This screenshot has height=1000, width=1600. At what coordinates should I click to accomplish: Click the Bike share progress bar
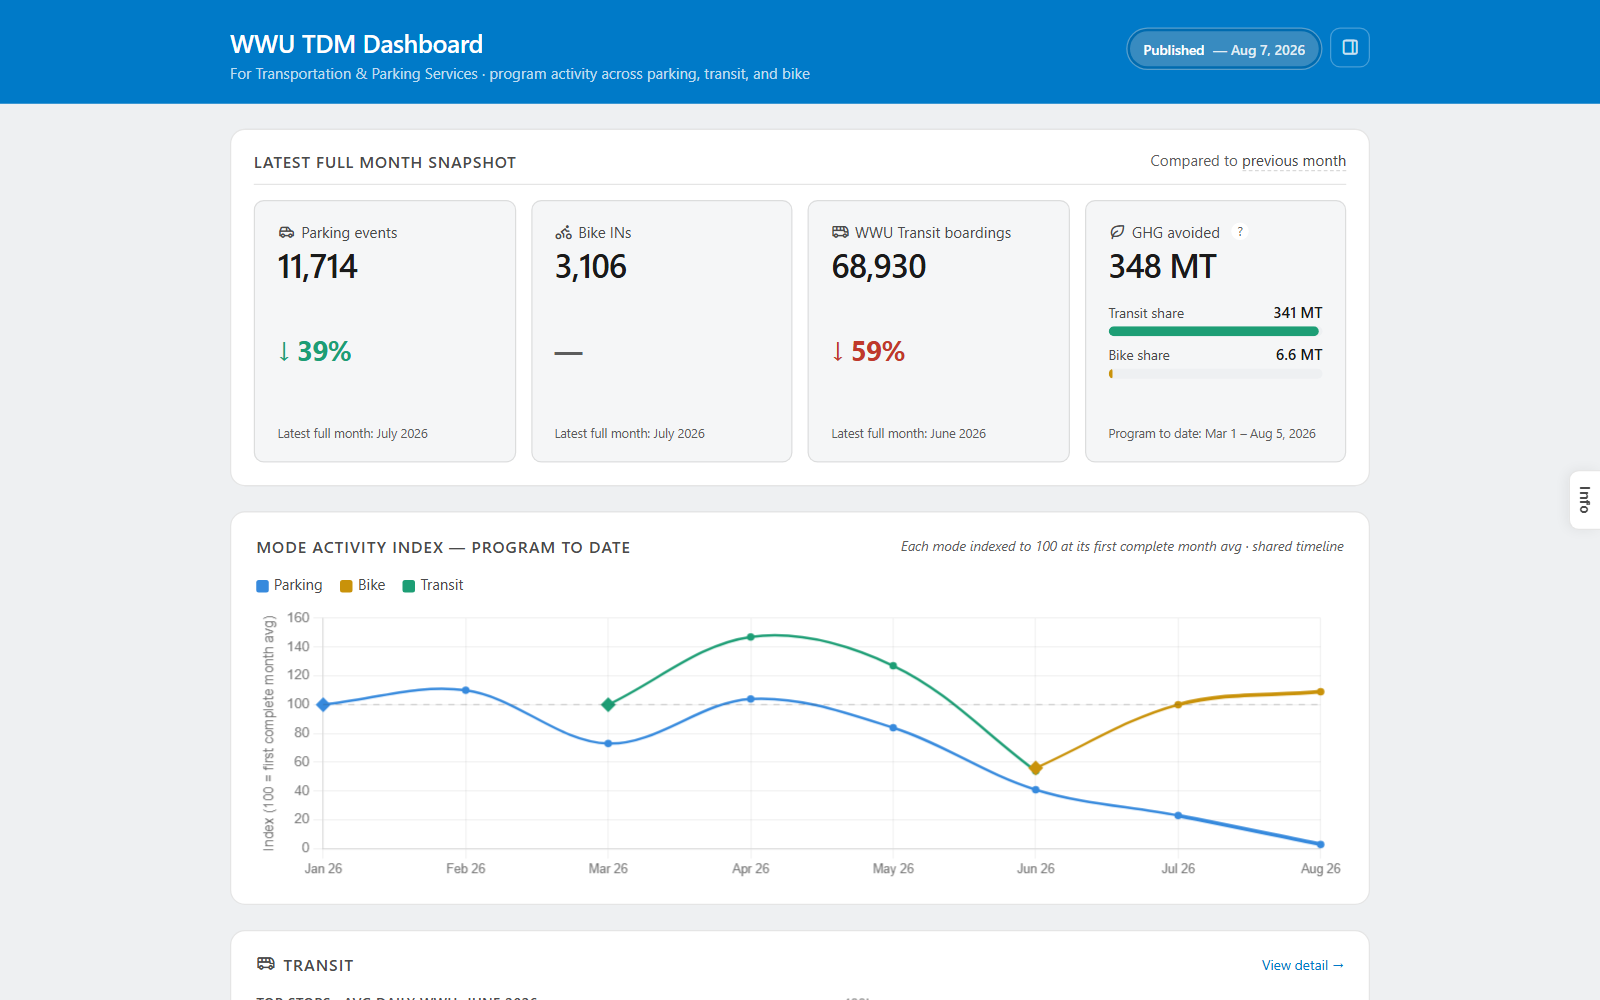1215,374
